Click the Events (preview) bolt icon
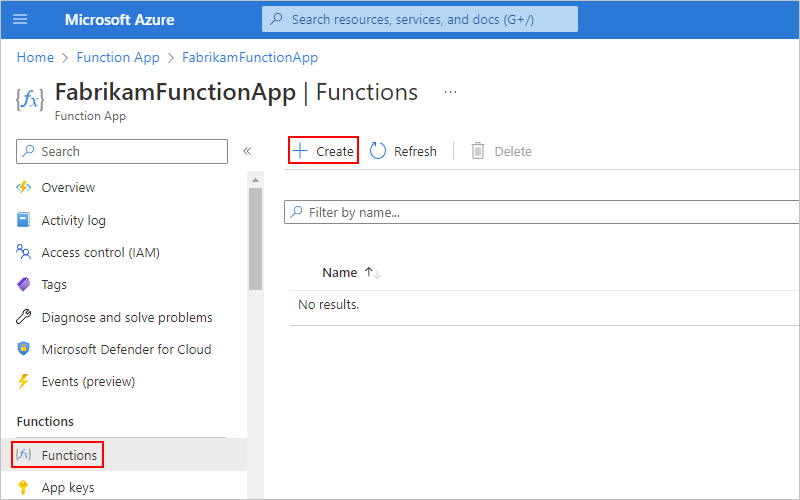 (24, 382)
